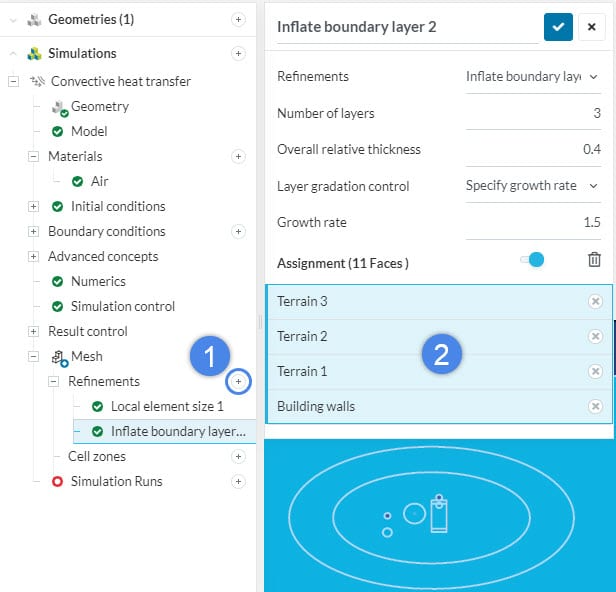Toggle the Assignment selection switch
616x592 pixels.
[x=532, y=260]
